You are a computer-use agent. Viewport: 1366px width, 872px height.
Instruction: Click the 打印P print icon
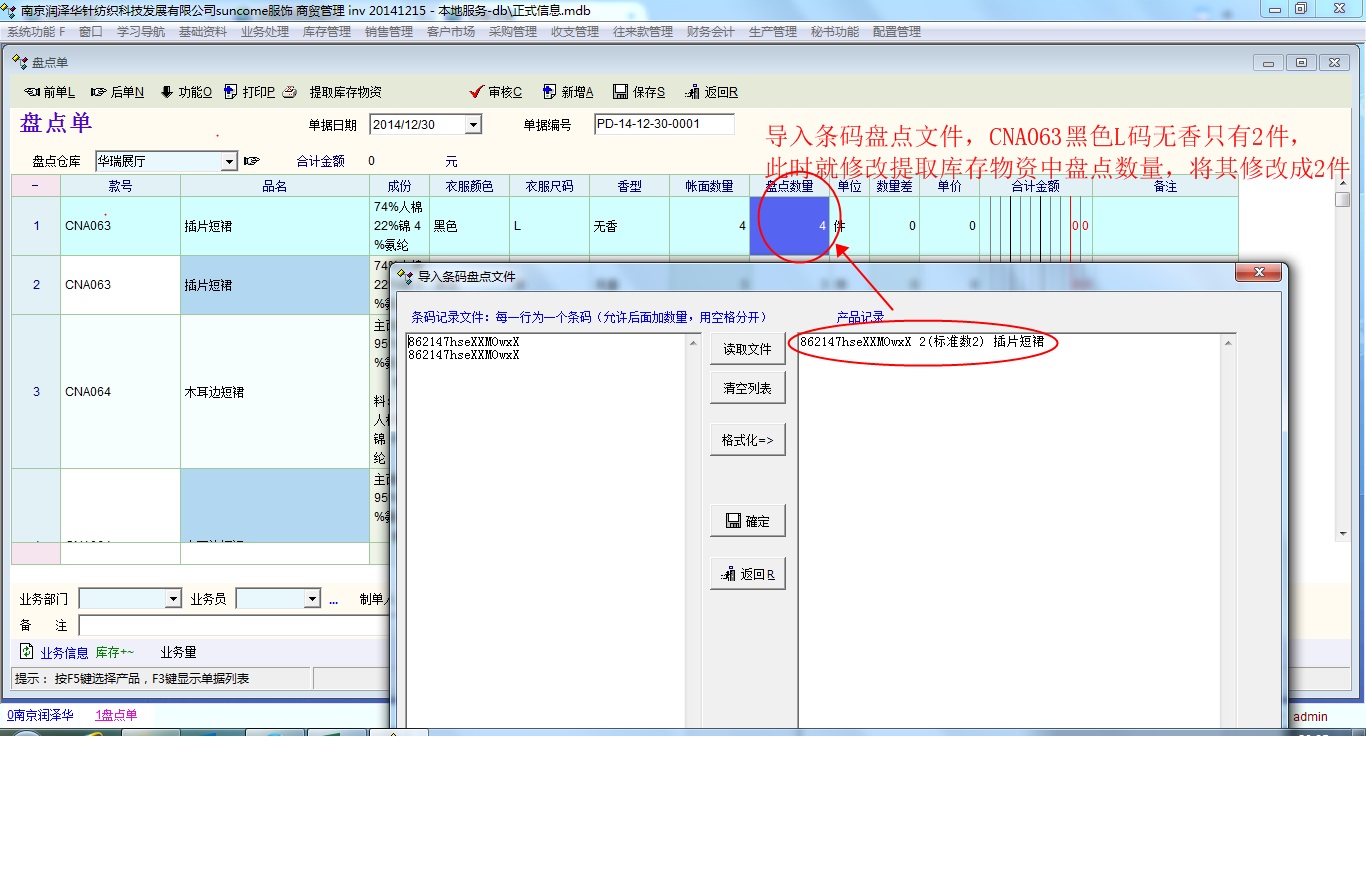tap(231, 92)
